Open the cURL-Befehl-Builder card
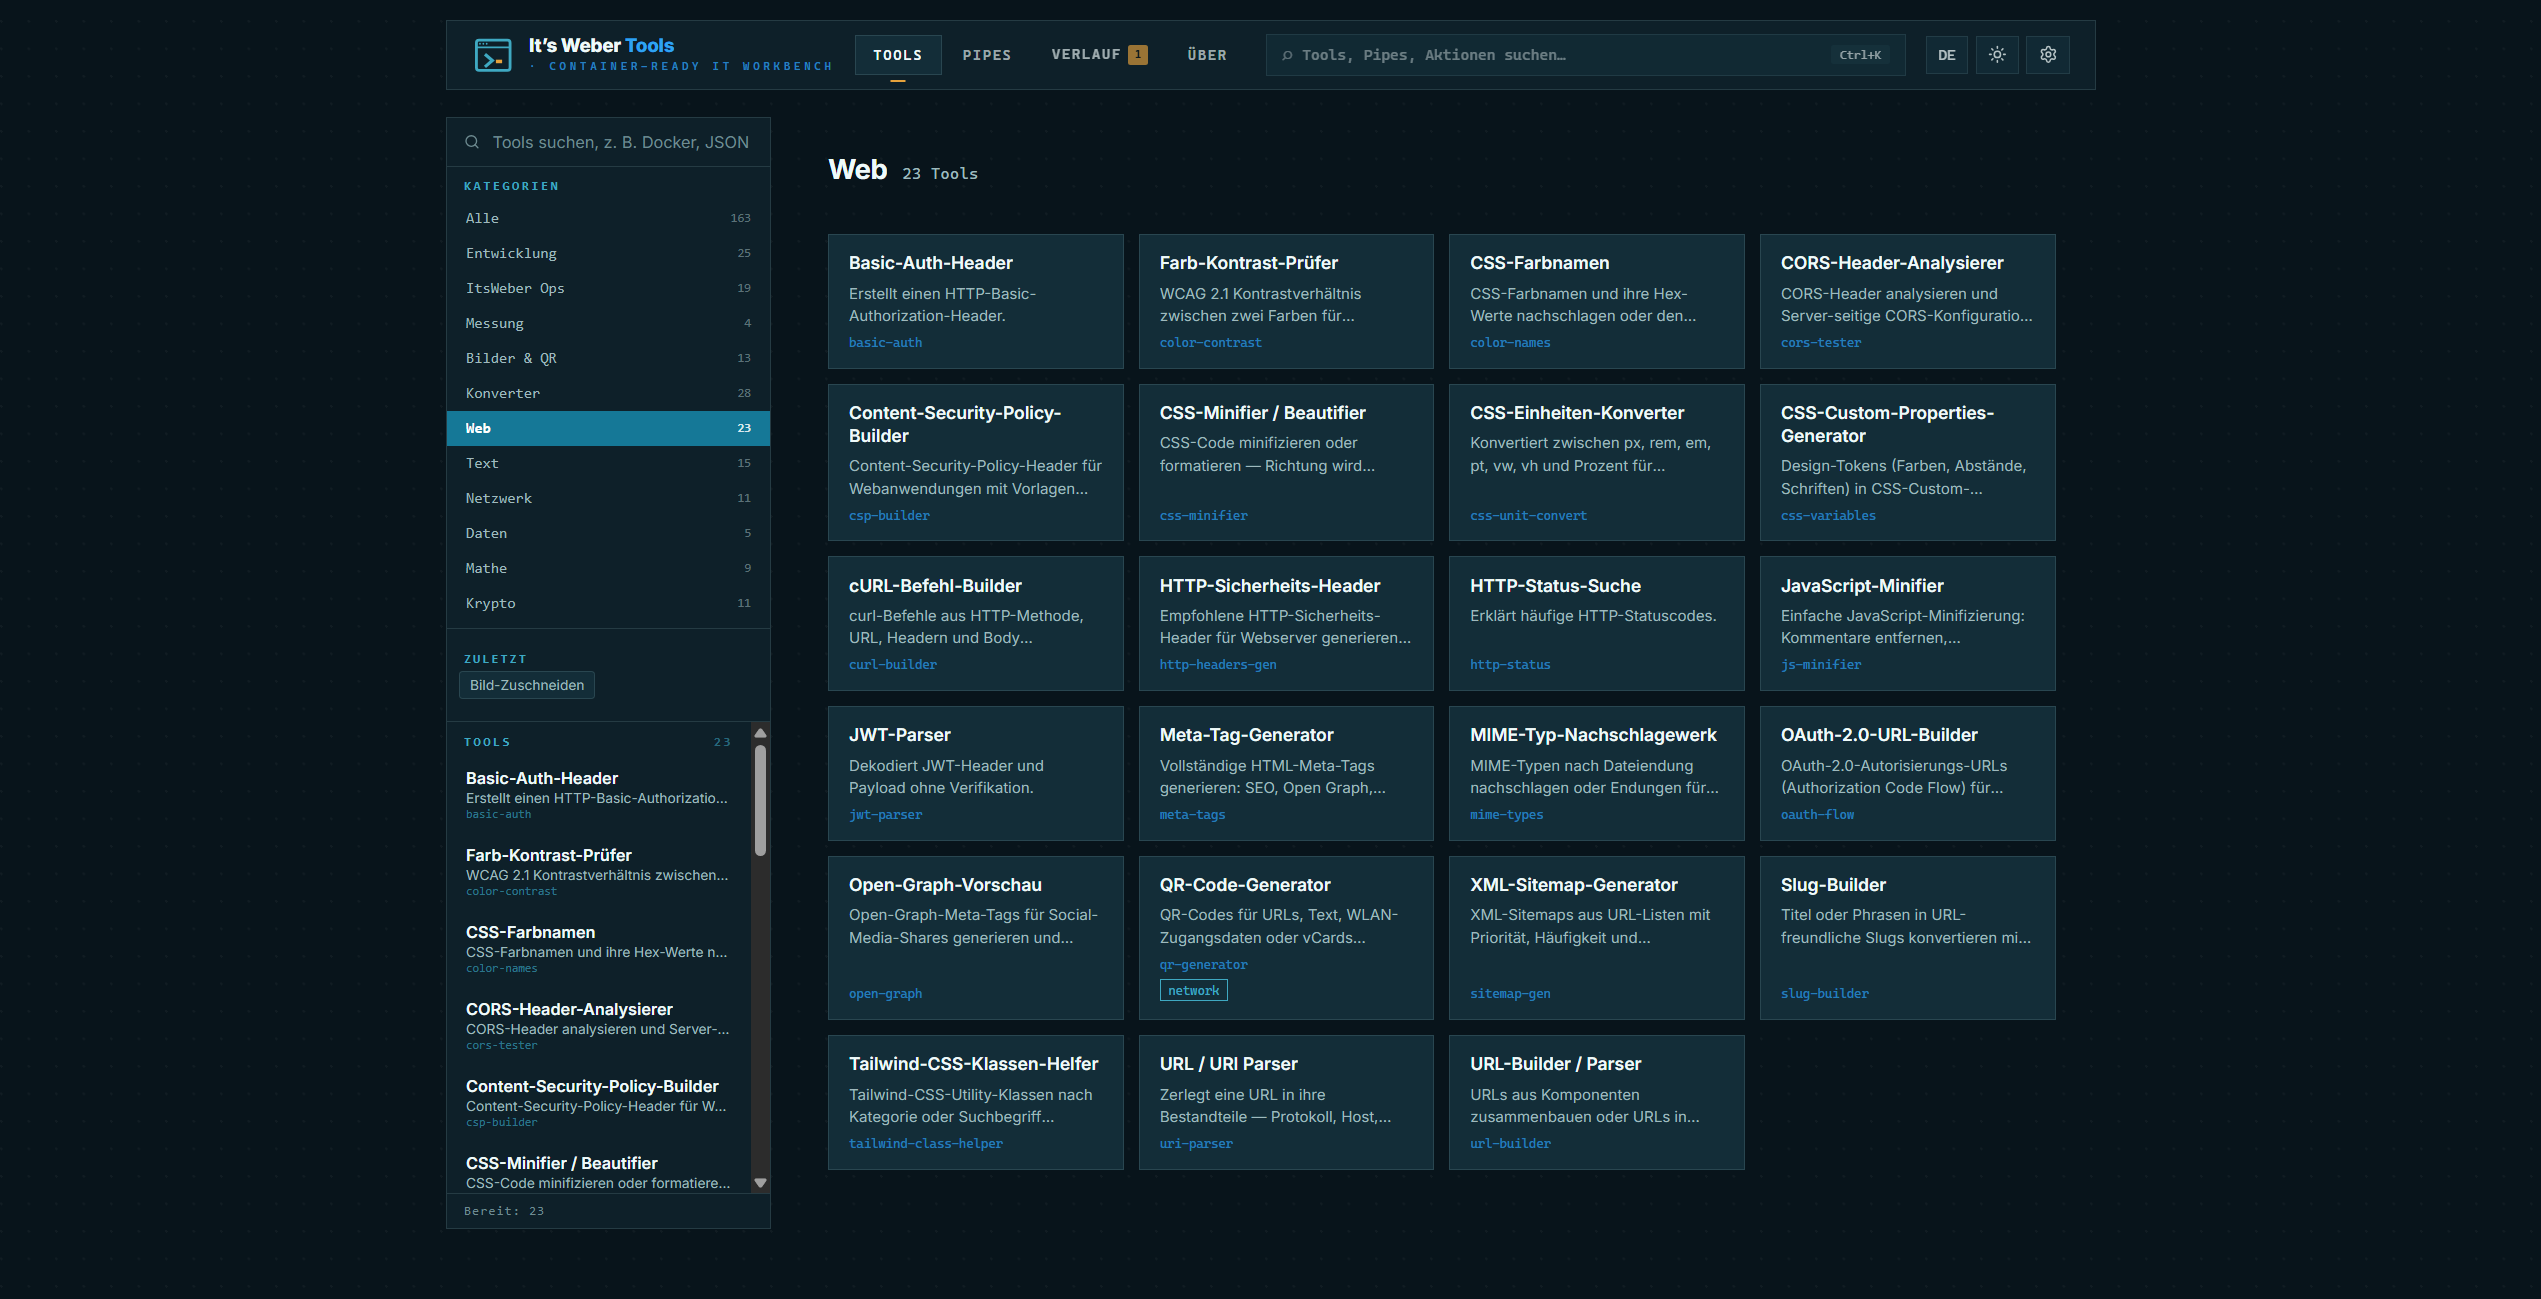Screen dimensions: 2541x1299 coord(975,623)
